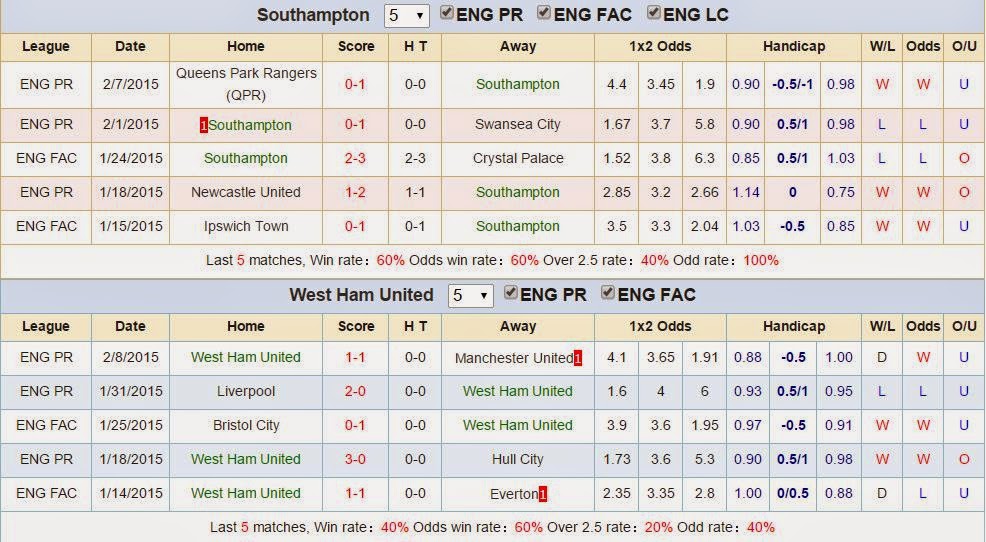
Task: Click red card icon next to Everton
Action: pos(543,494)
